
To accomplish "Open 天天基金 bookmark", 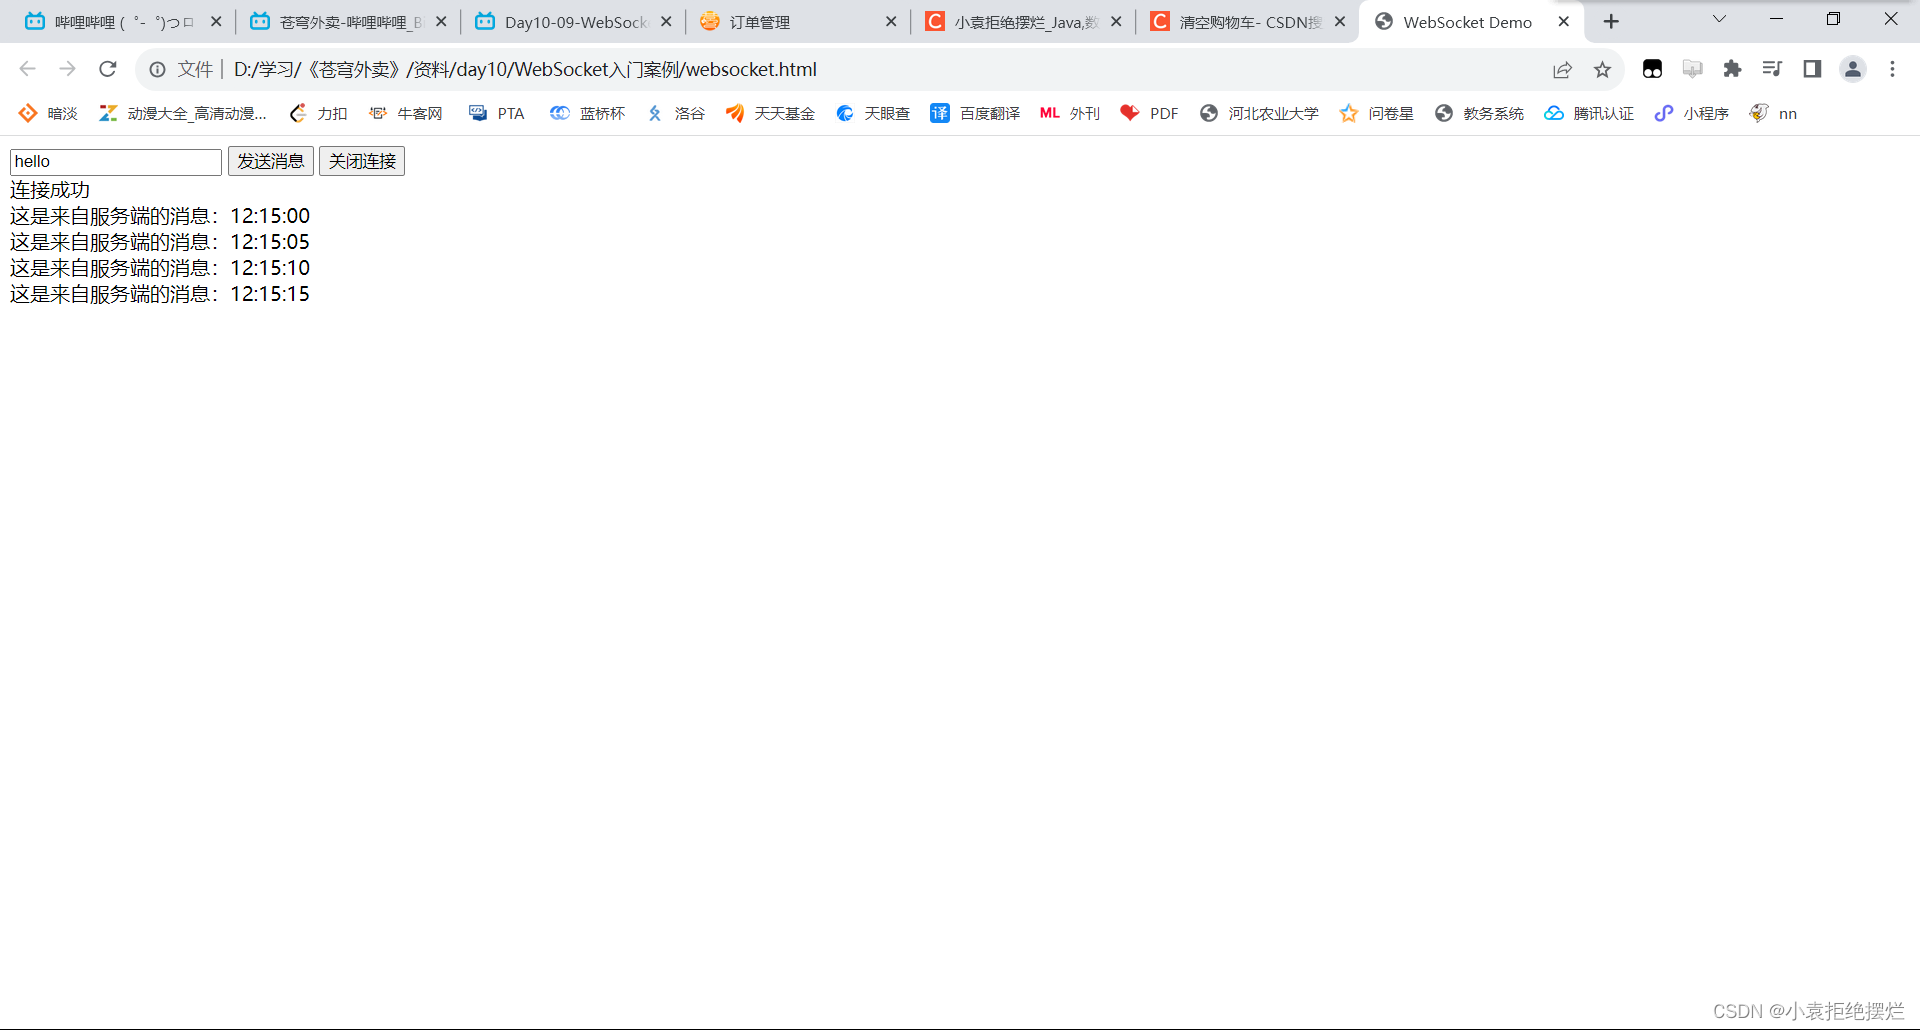I will coord(770,113).
